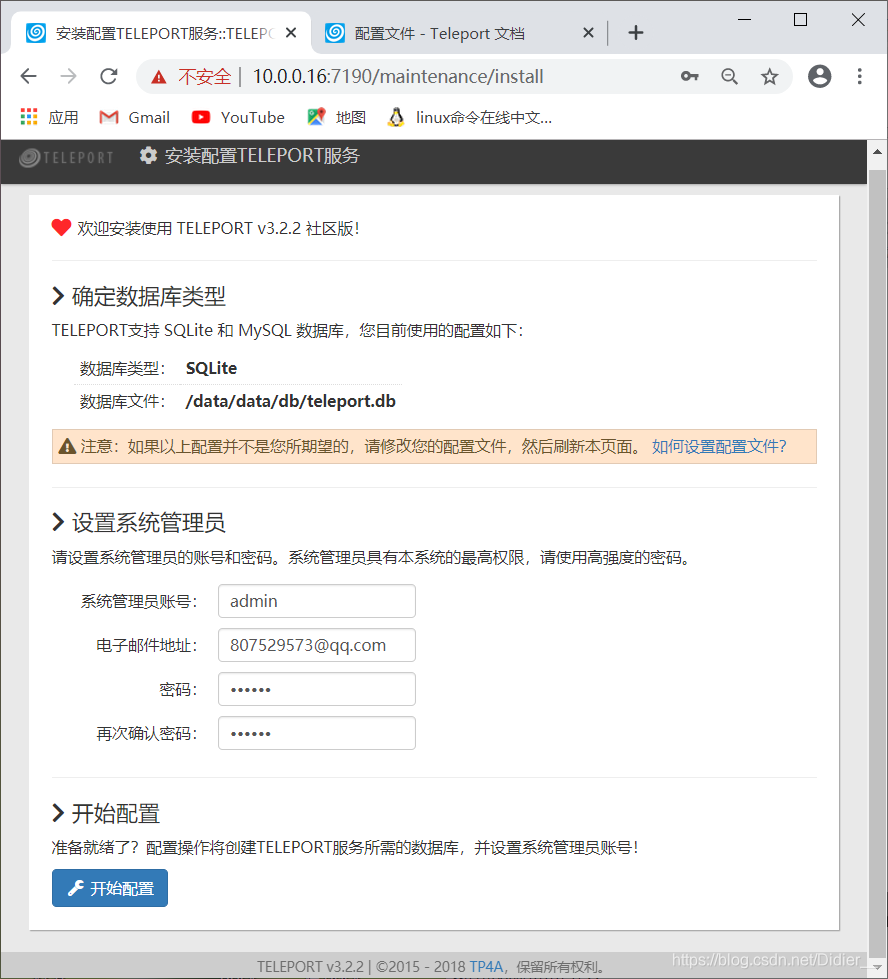Image resolution: width=888 pixels, height=979 pixels.
Task: Click the warning triangle in the 注意 notice
Action: 67,446
